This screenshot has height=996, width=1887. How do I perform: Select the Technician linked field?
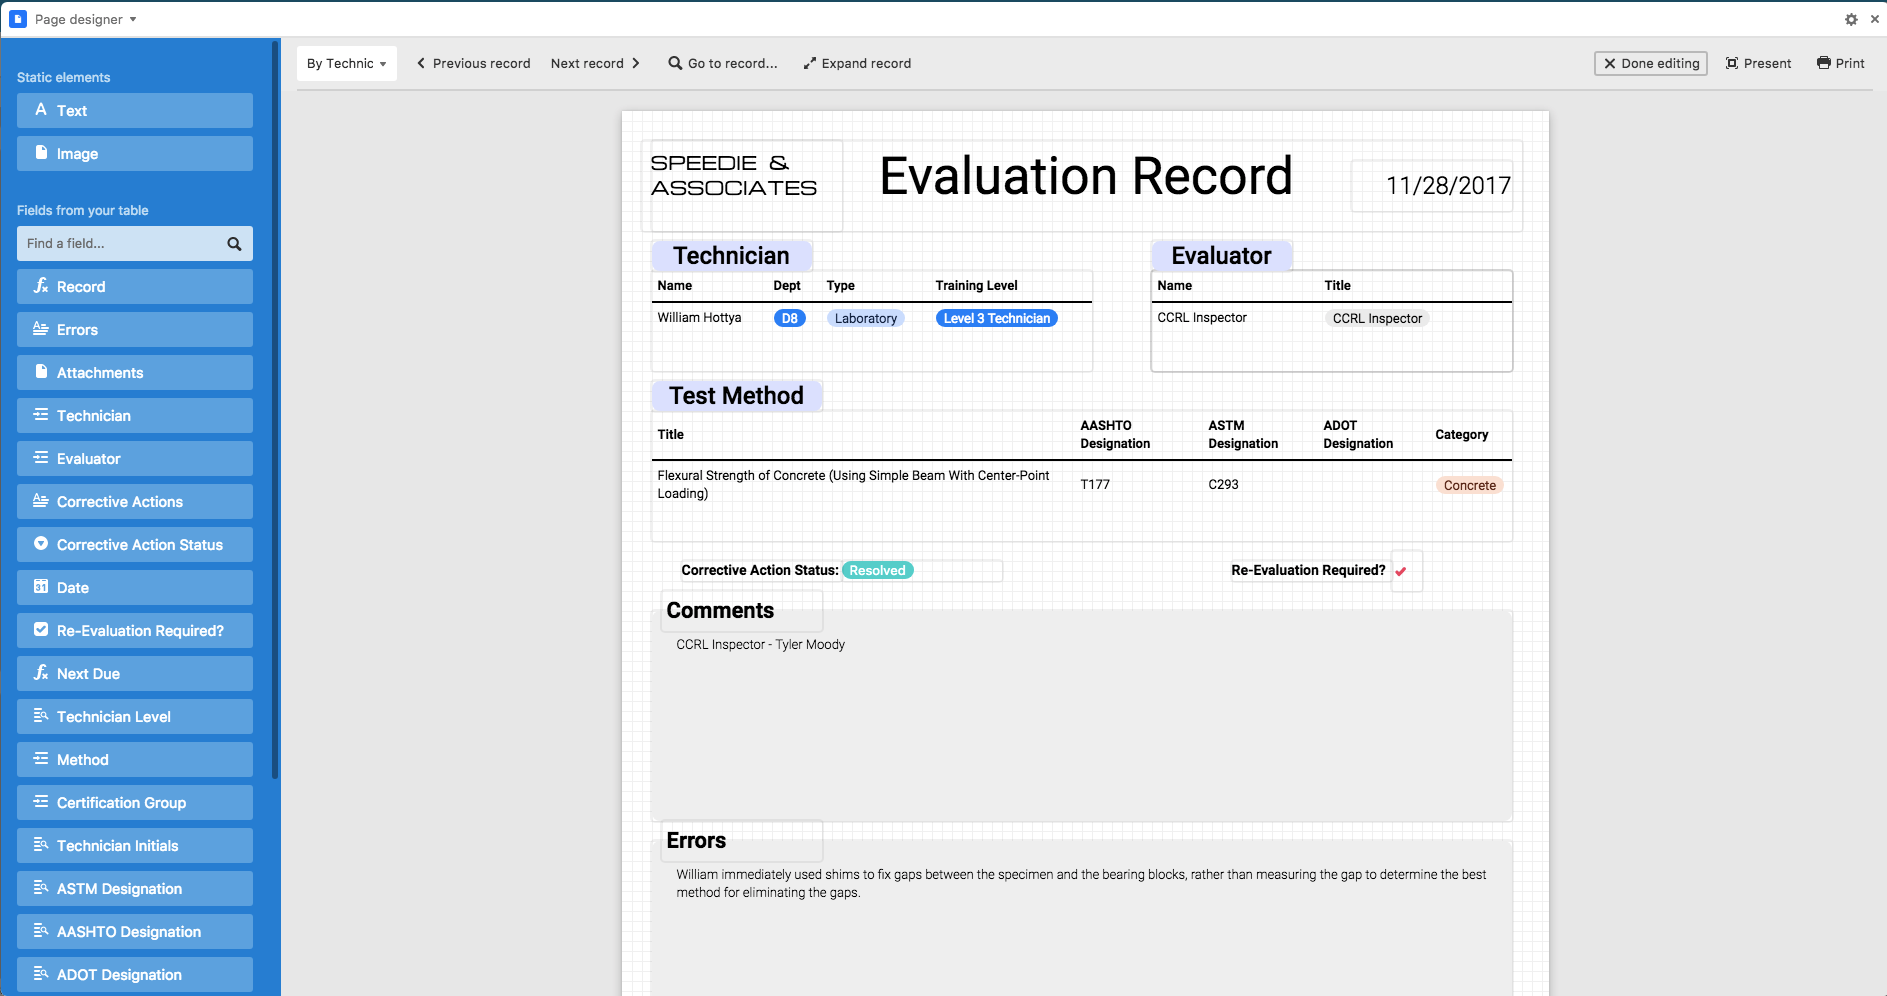pyautogui.click(x=135, y=415)
